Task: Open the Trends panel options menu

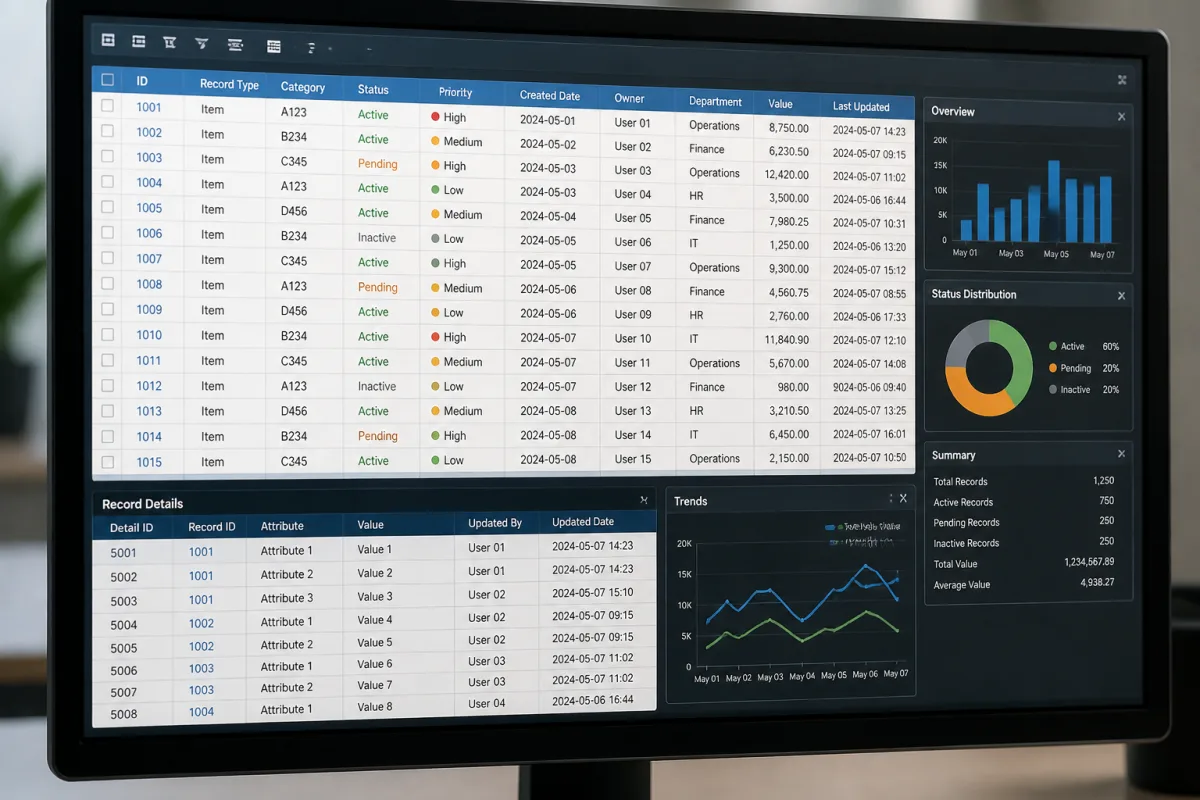Action: (x=890, y=498)
